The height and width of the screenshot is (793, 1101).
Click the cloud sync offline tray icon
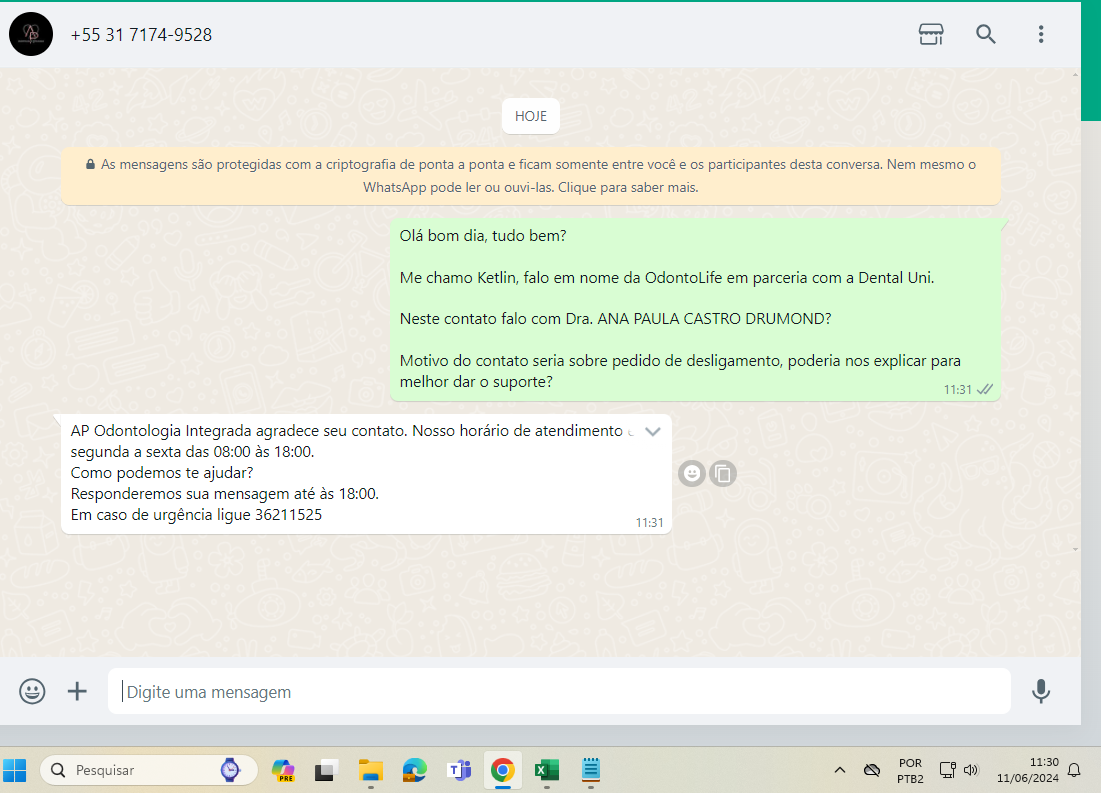pos(872,771)
